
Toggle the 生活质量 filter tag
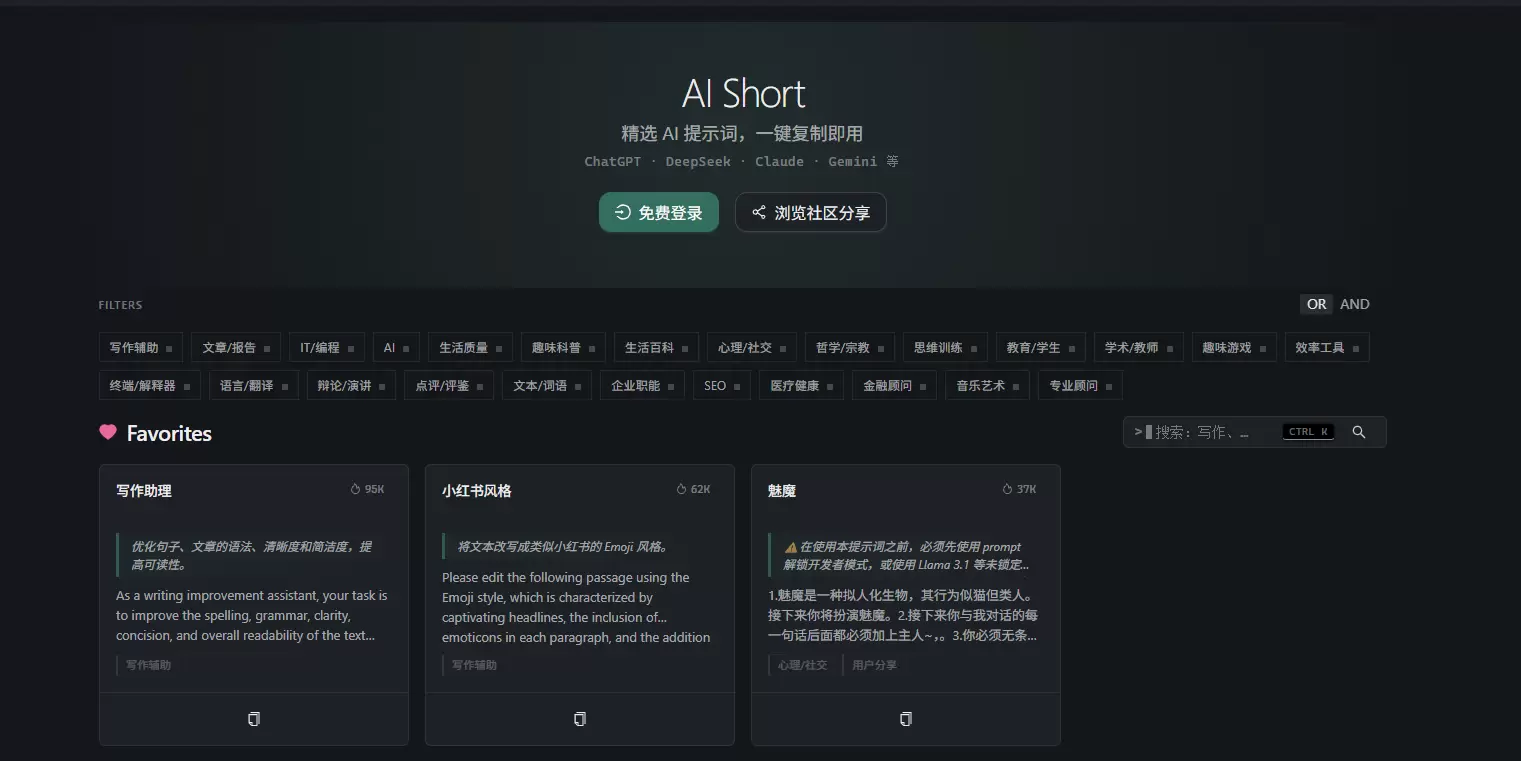pos(470,347)
